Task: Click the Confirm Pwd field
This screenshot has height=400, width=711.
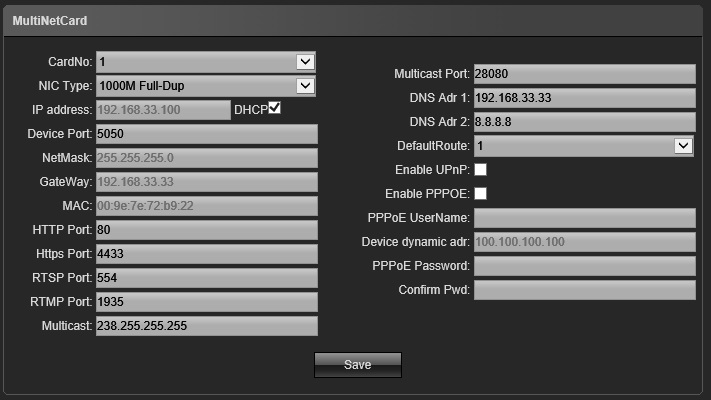Action: 585,290
